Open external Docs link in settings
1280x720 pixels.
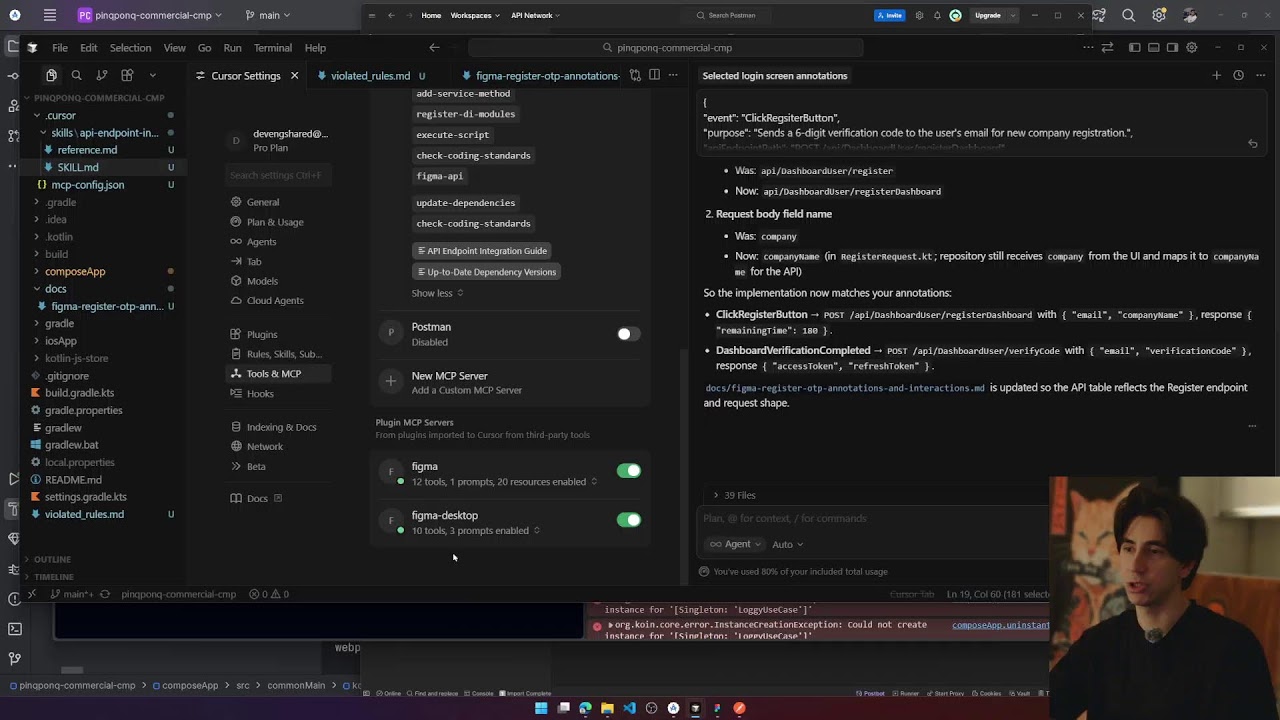[x=257, y=499]
